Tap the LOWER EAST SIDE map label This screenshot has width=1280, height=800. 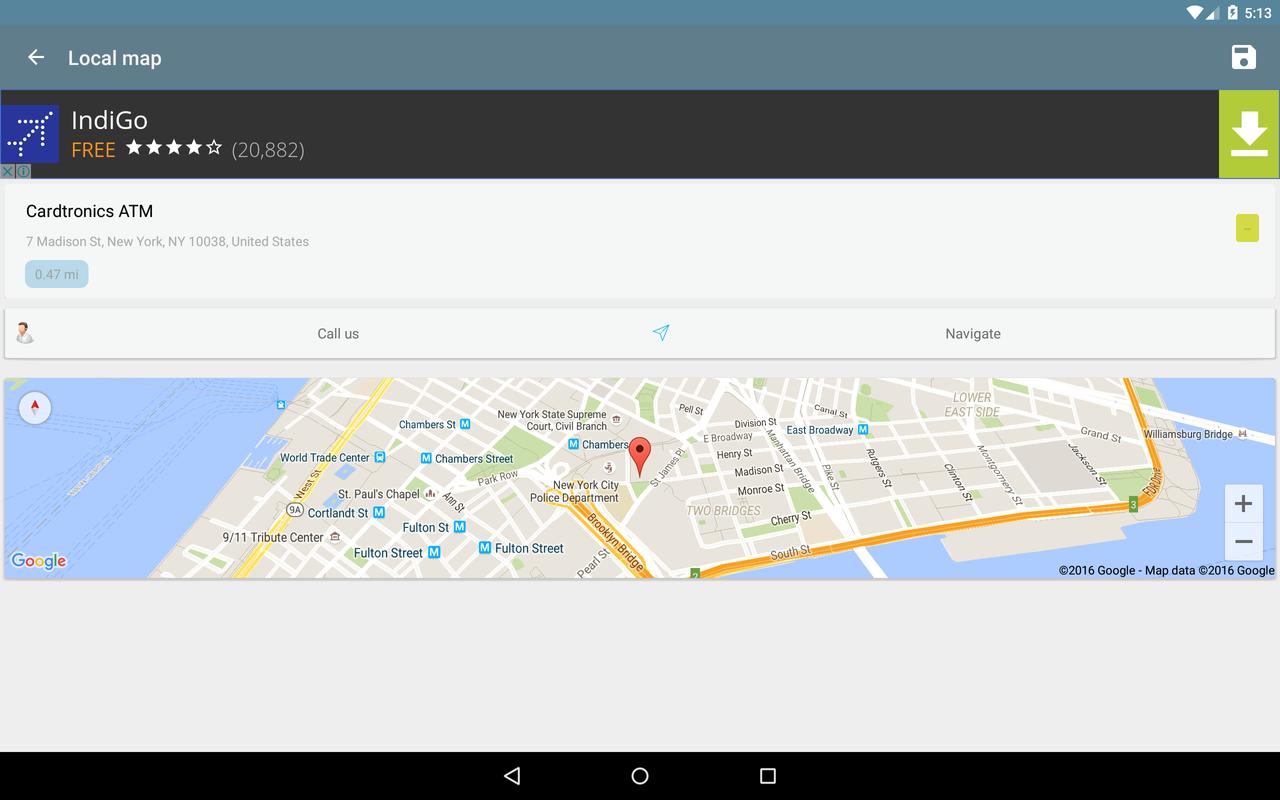(972, 404)
